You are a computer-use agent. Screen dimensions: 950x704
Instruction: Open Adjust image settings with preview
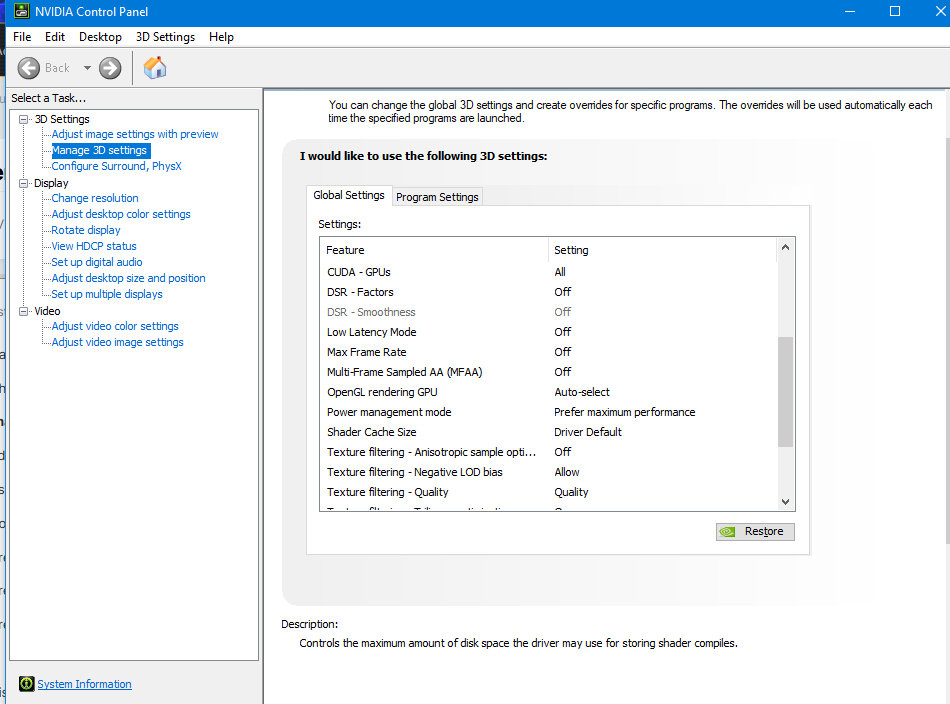pos(135,134)
